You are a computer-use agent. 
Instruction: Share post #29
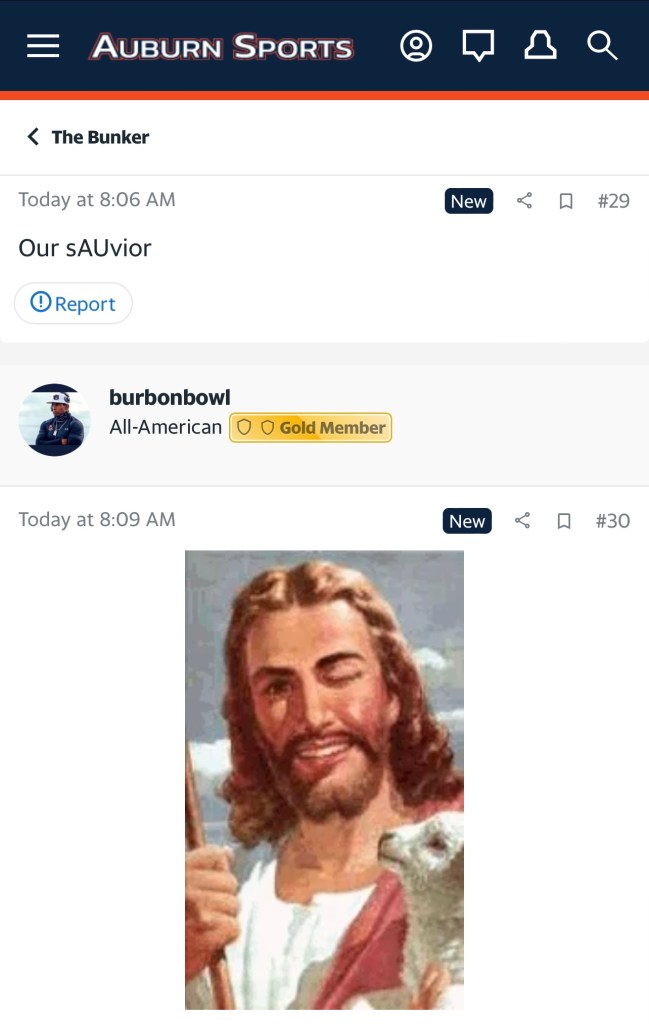[524, 200]
